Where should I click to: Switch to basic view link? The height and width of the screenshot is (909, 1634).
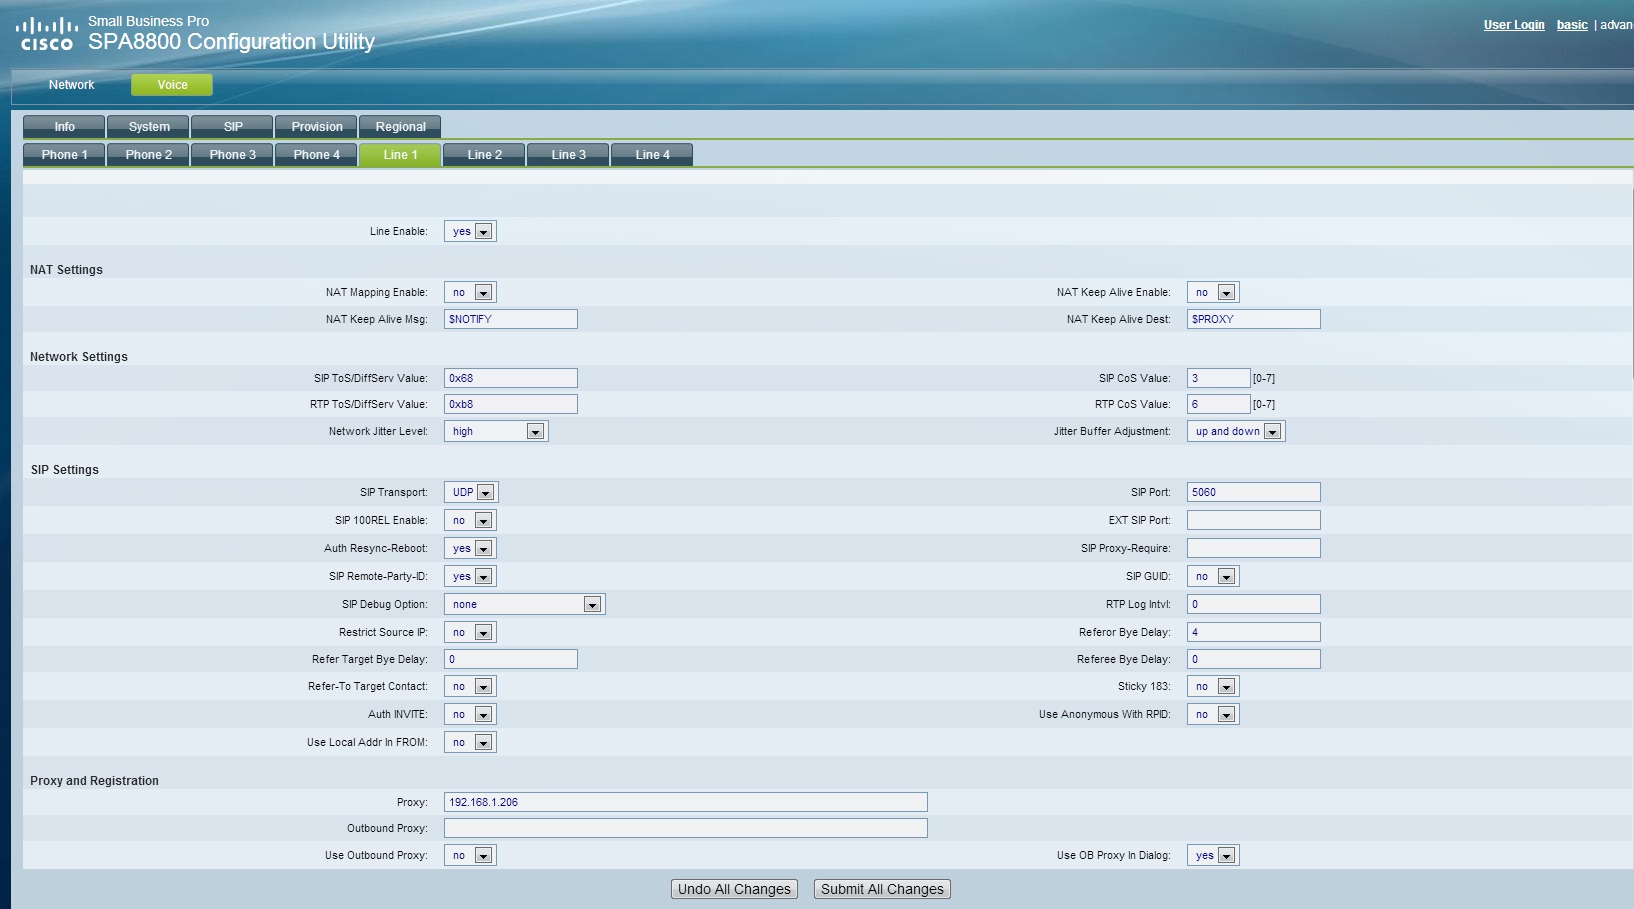[1571, 25]
